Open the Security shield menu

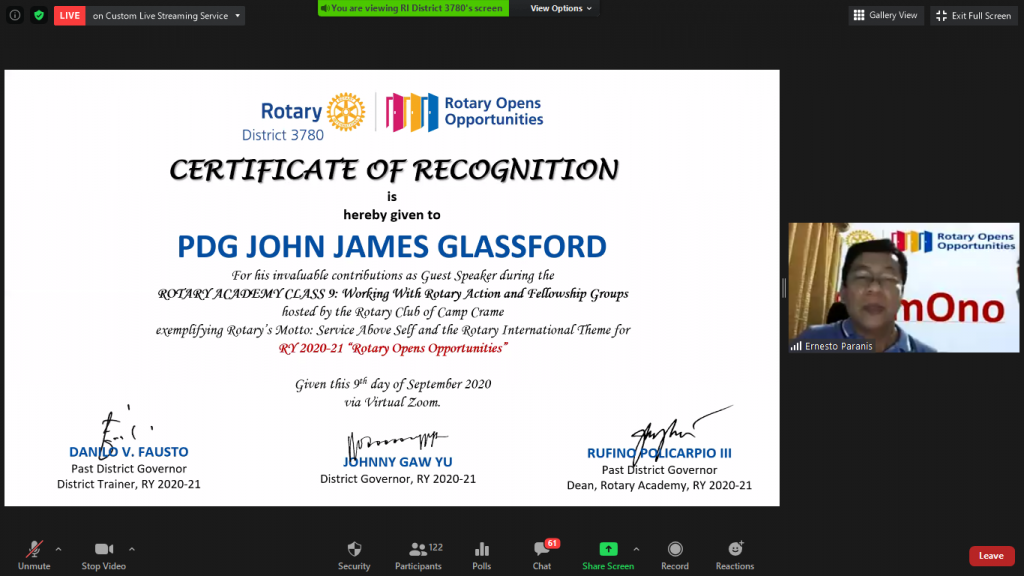click(x=354, y=556)
